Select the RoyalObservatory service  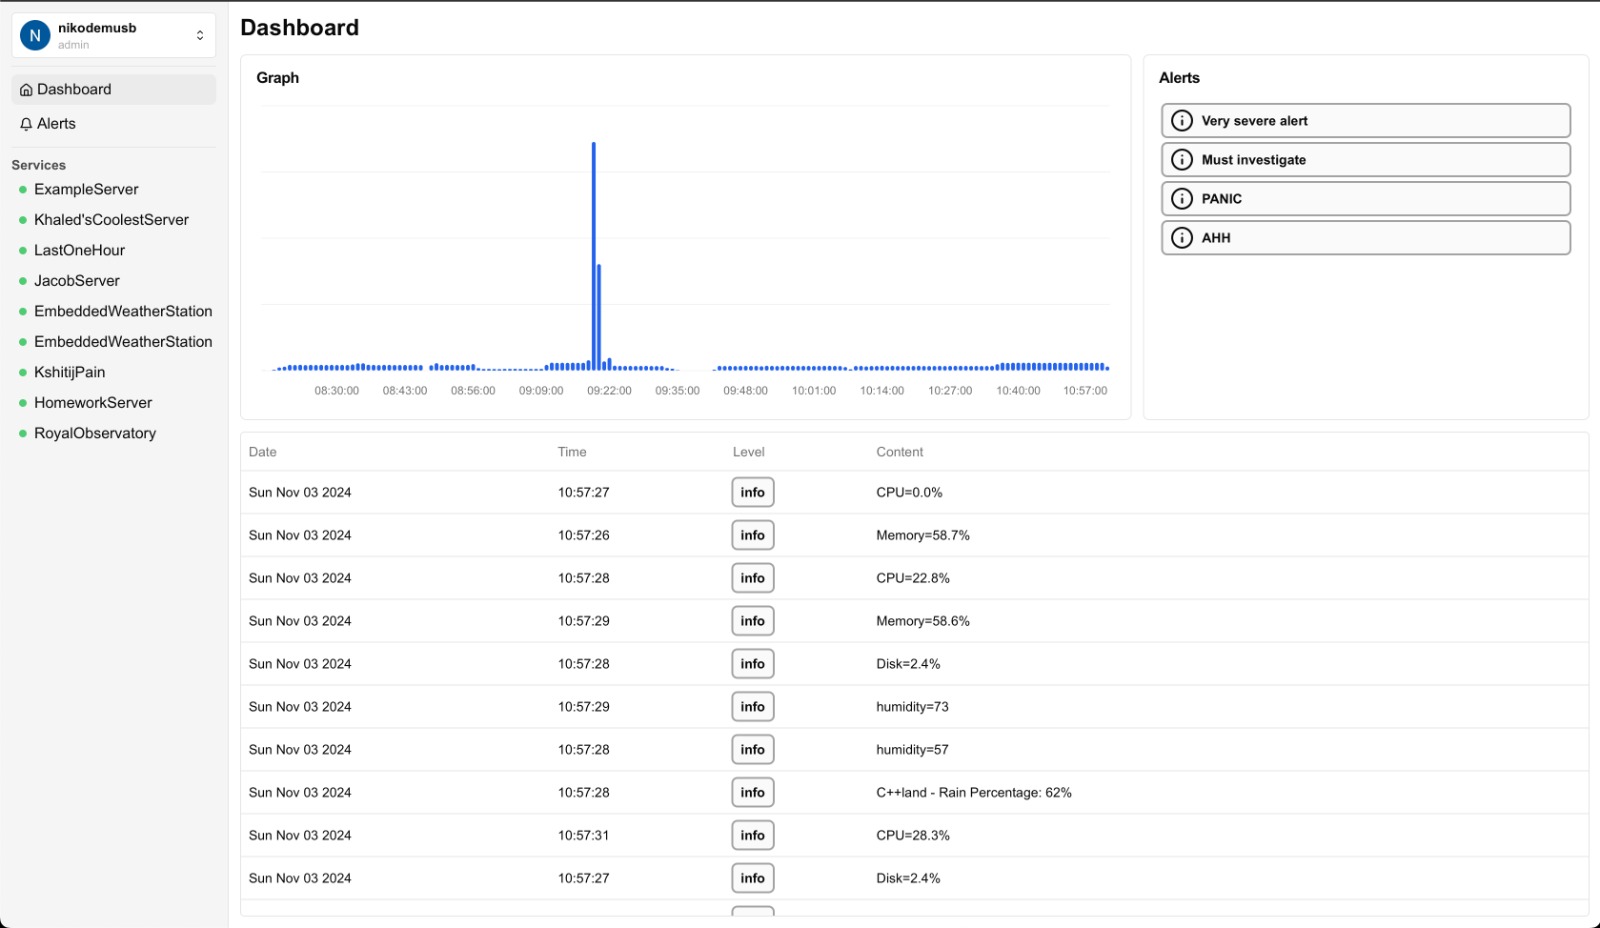tap(95, 433)
